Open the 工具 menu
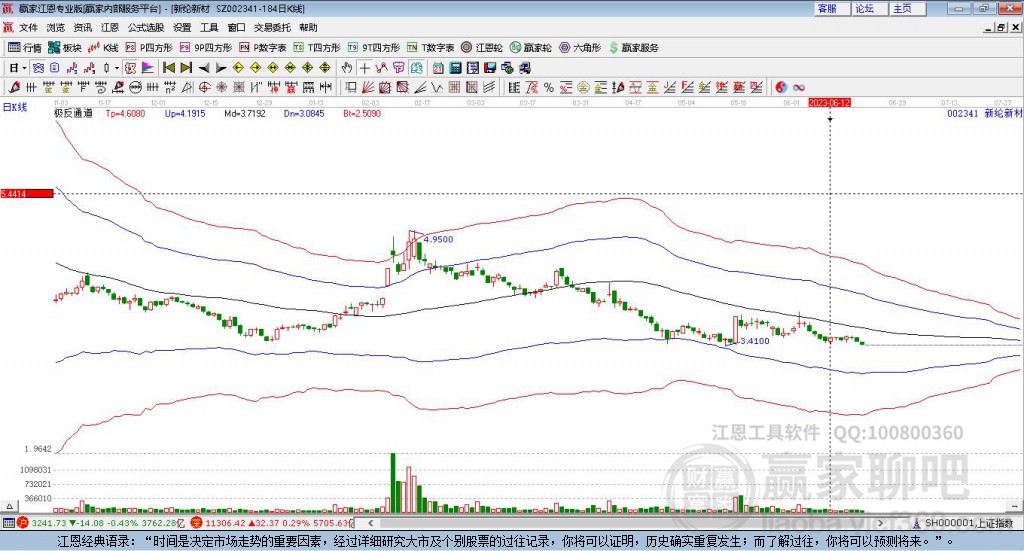 click(209, 27)
